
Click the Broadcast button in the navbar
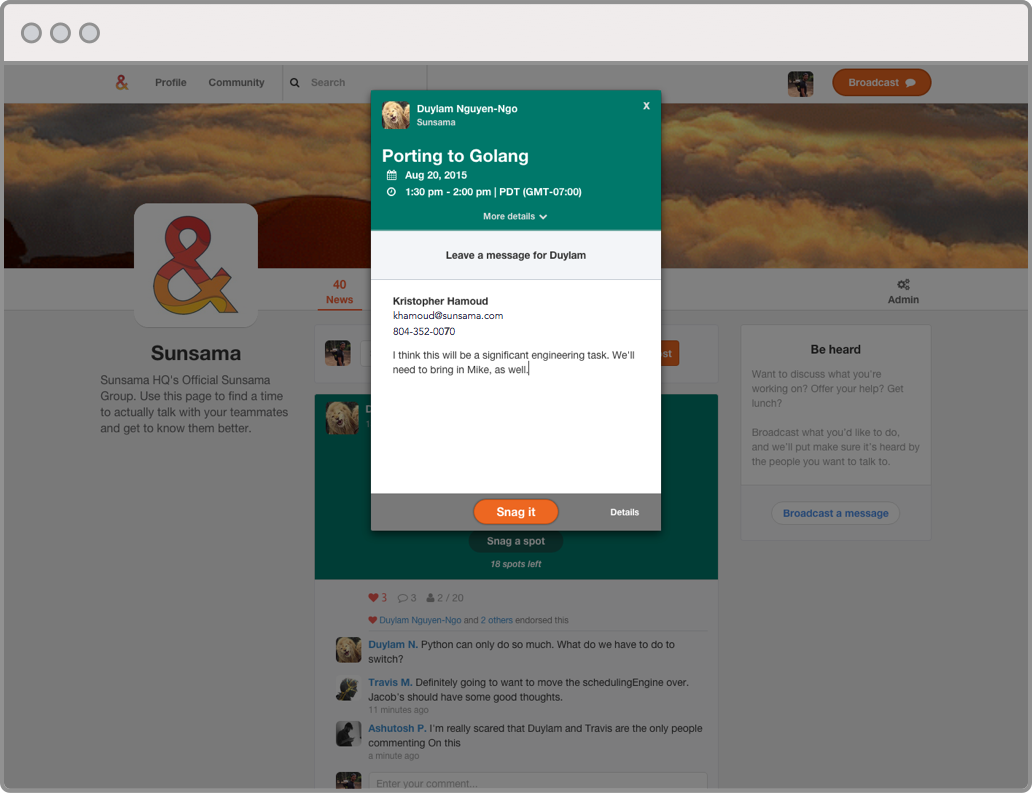point(881,83)
